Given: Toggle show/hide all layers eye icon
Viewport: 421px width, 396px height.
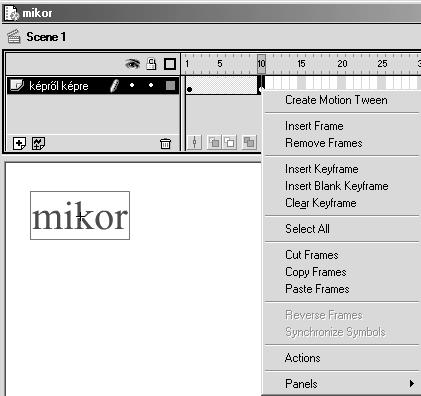Looking at the screenshot, I should pos(132,63).
